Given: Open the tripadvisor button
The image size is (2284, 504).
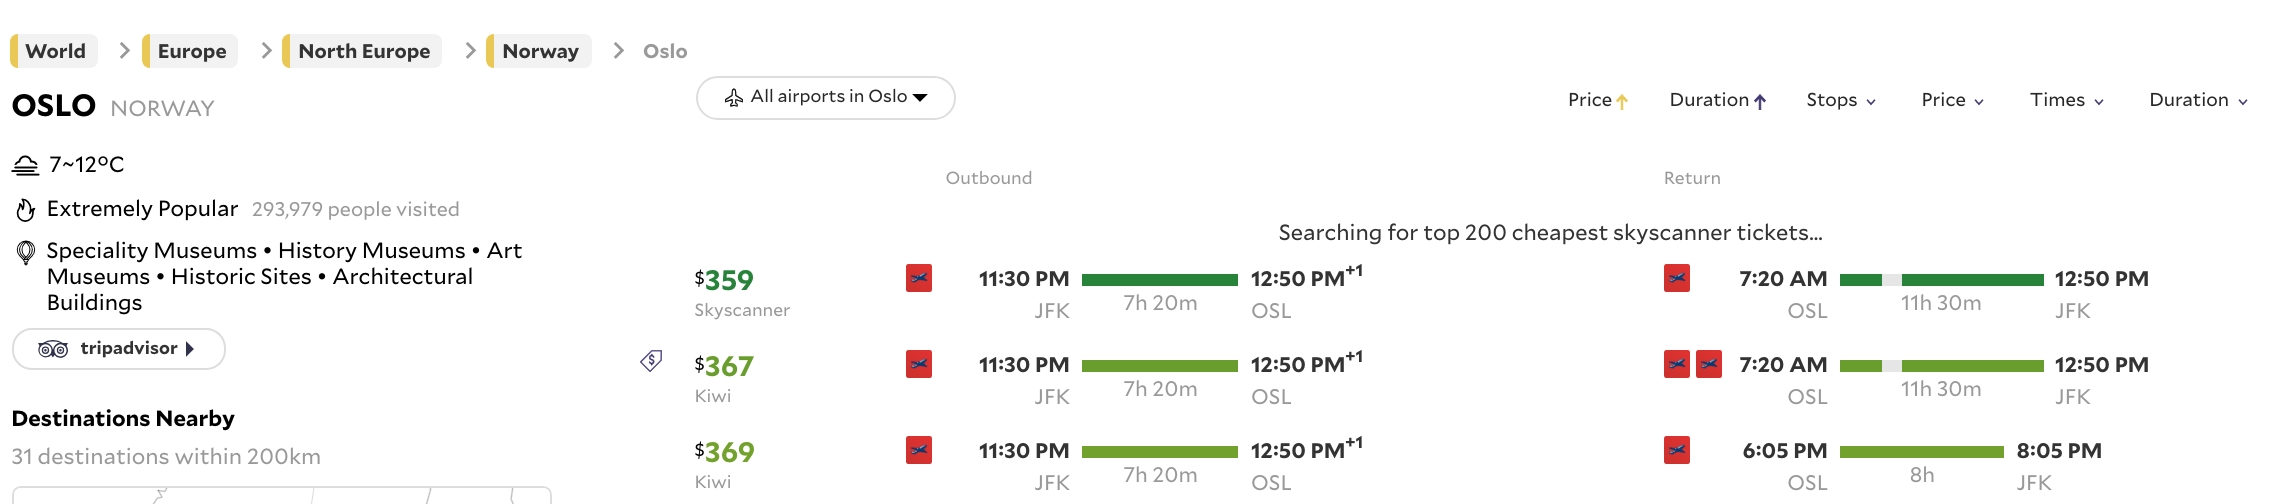Looking at the screenshot, I should click(x=118, y=349).
